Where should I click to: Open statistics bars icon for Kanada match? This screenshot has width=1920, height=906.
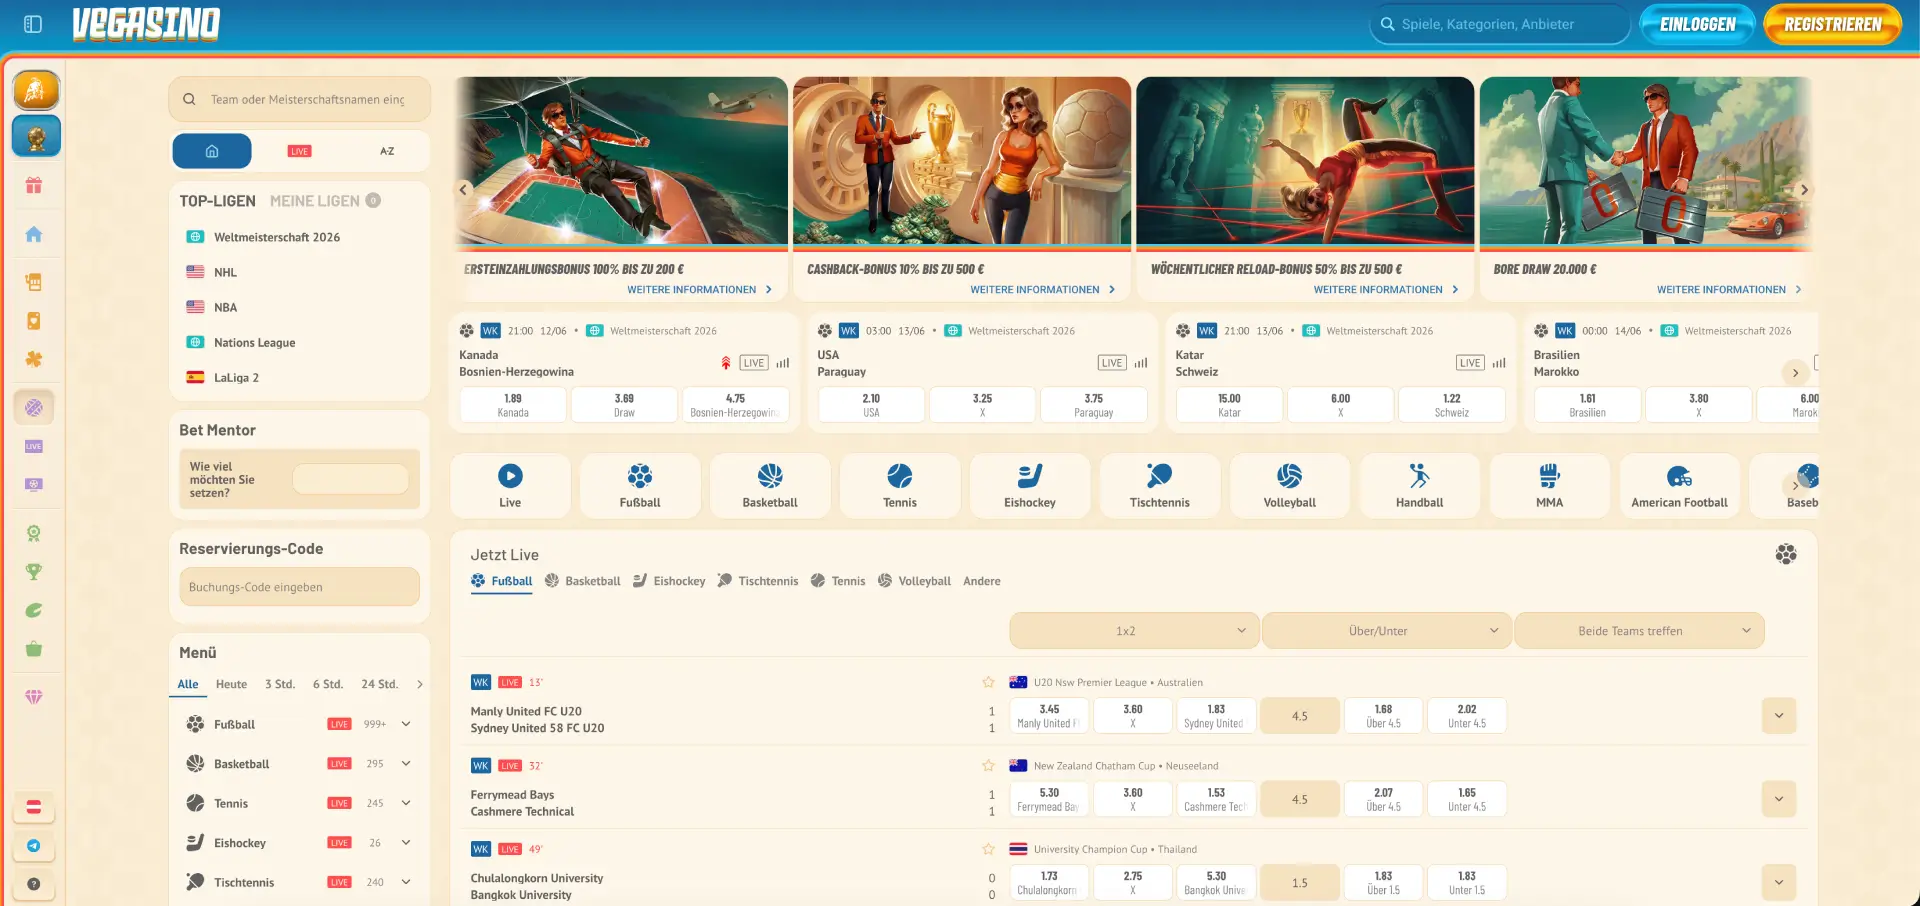click(x=783, y=363)
